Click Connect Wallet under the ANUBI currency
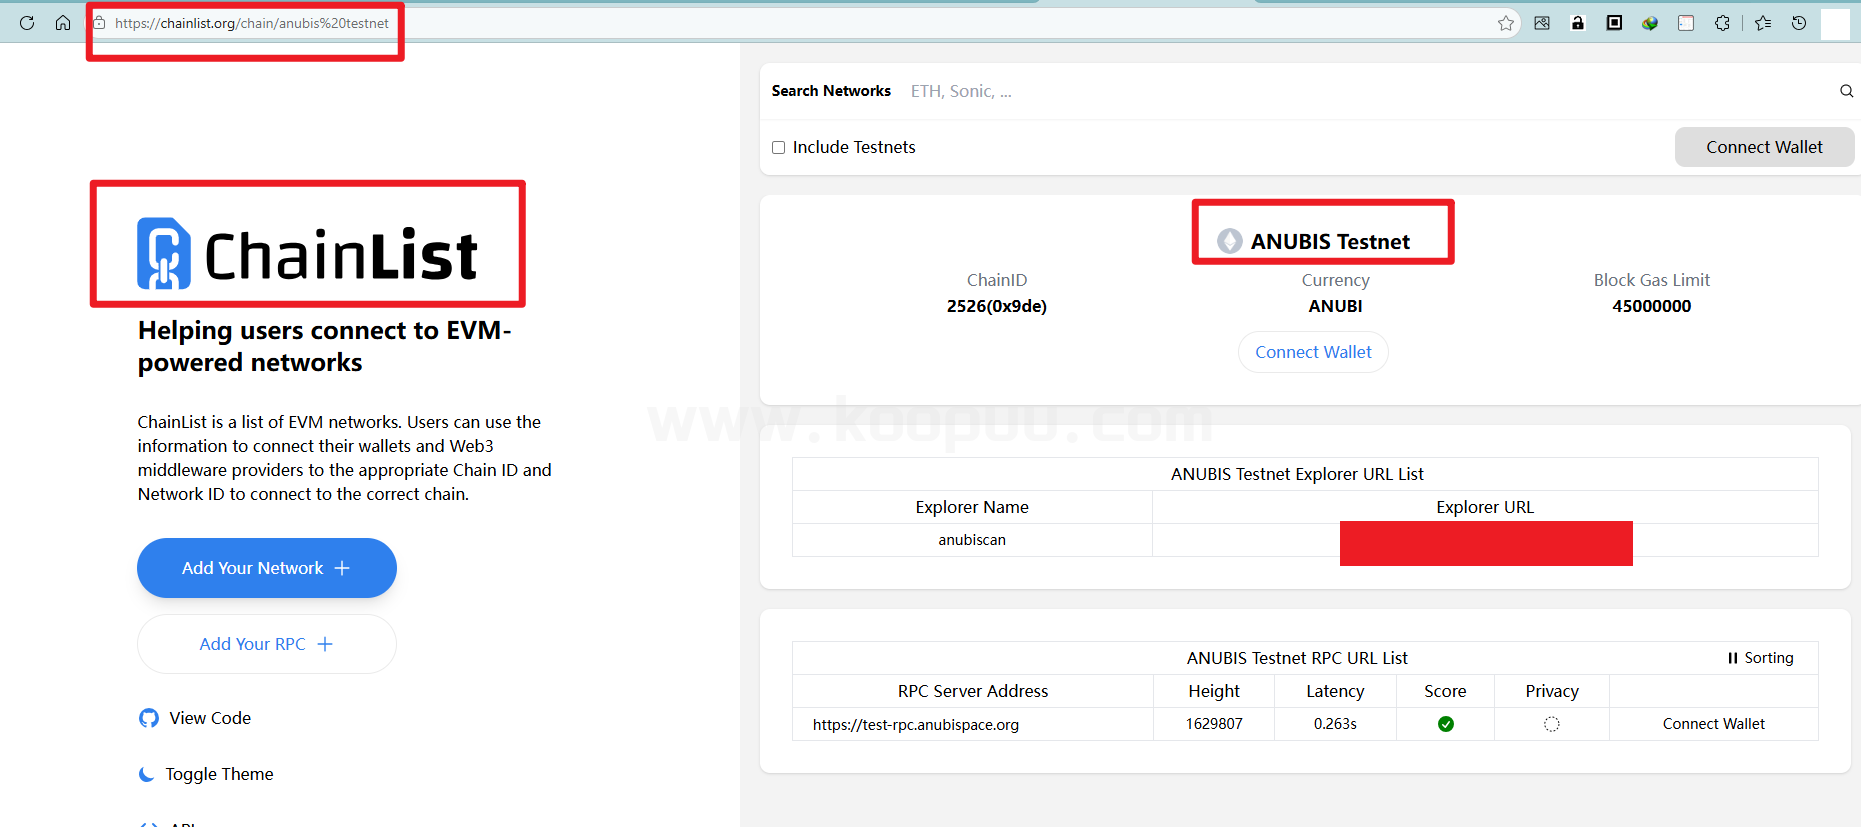 pyautogui.click(x=1313, y=352)
